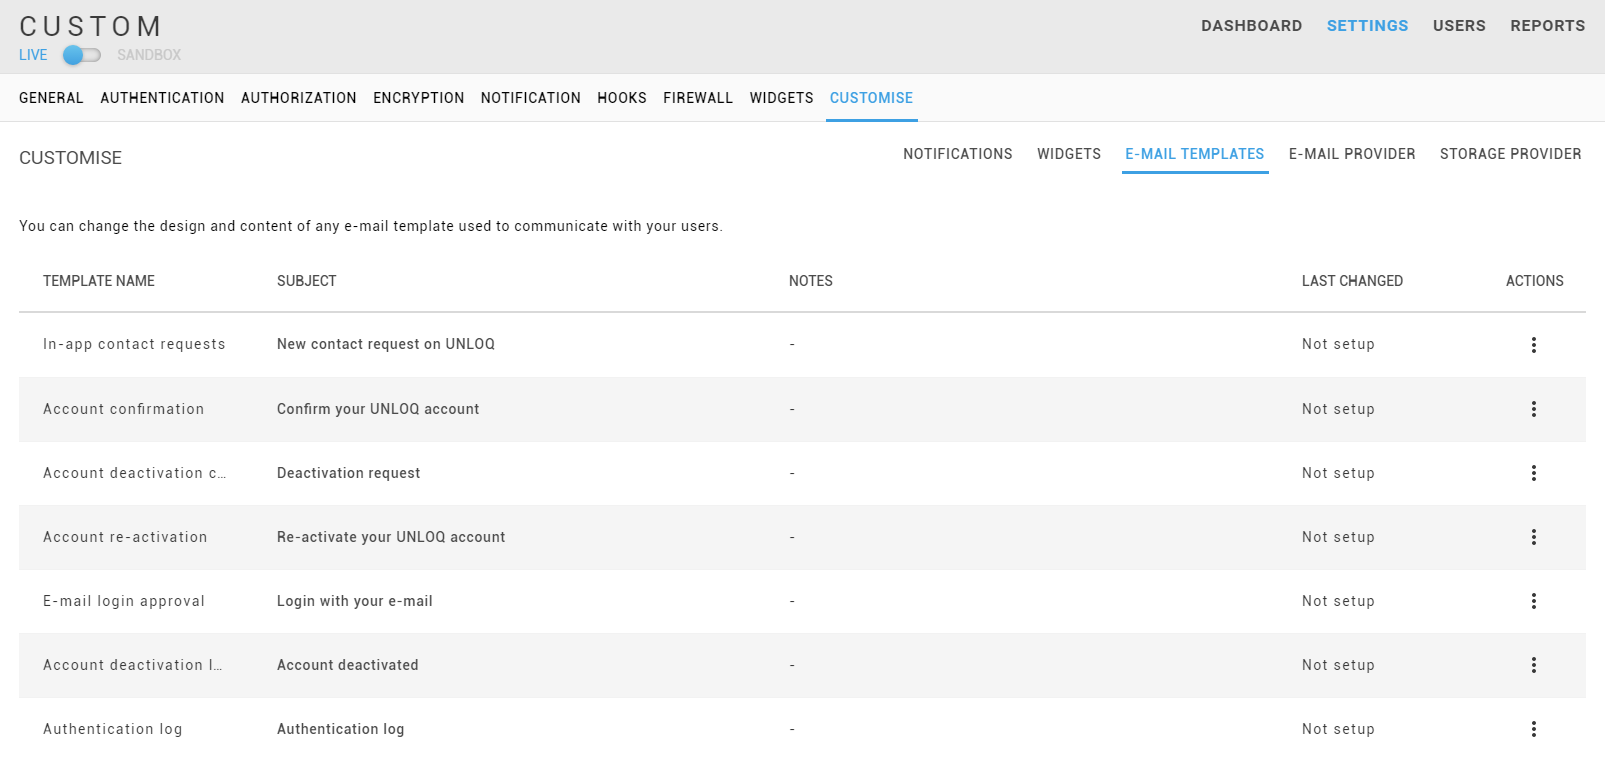Click the CUSTOM application title

(x=91, y=26)
